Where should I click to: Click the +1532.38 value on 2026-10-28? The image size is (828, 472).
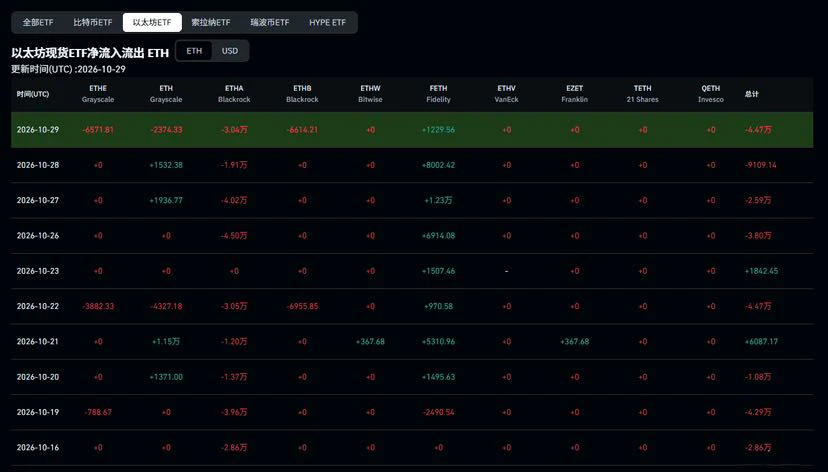(x=166, y=165)
